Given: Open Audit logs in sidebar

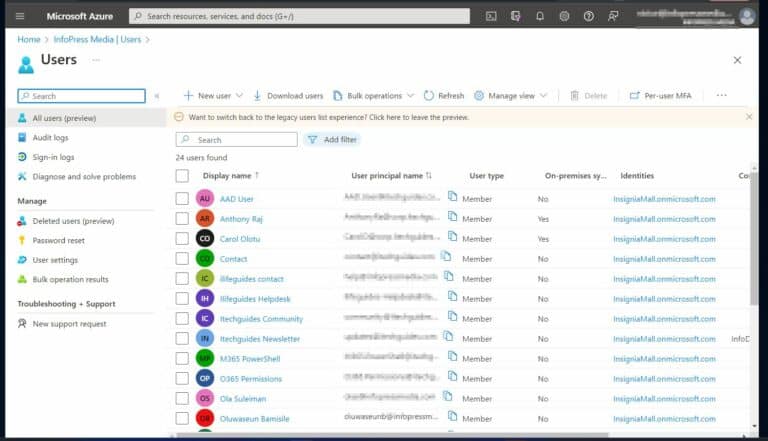Looking at the screenshot, I should pos(50,138).
